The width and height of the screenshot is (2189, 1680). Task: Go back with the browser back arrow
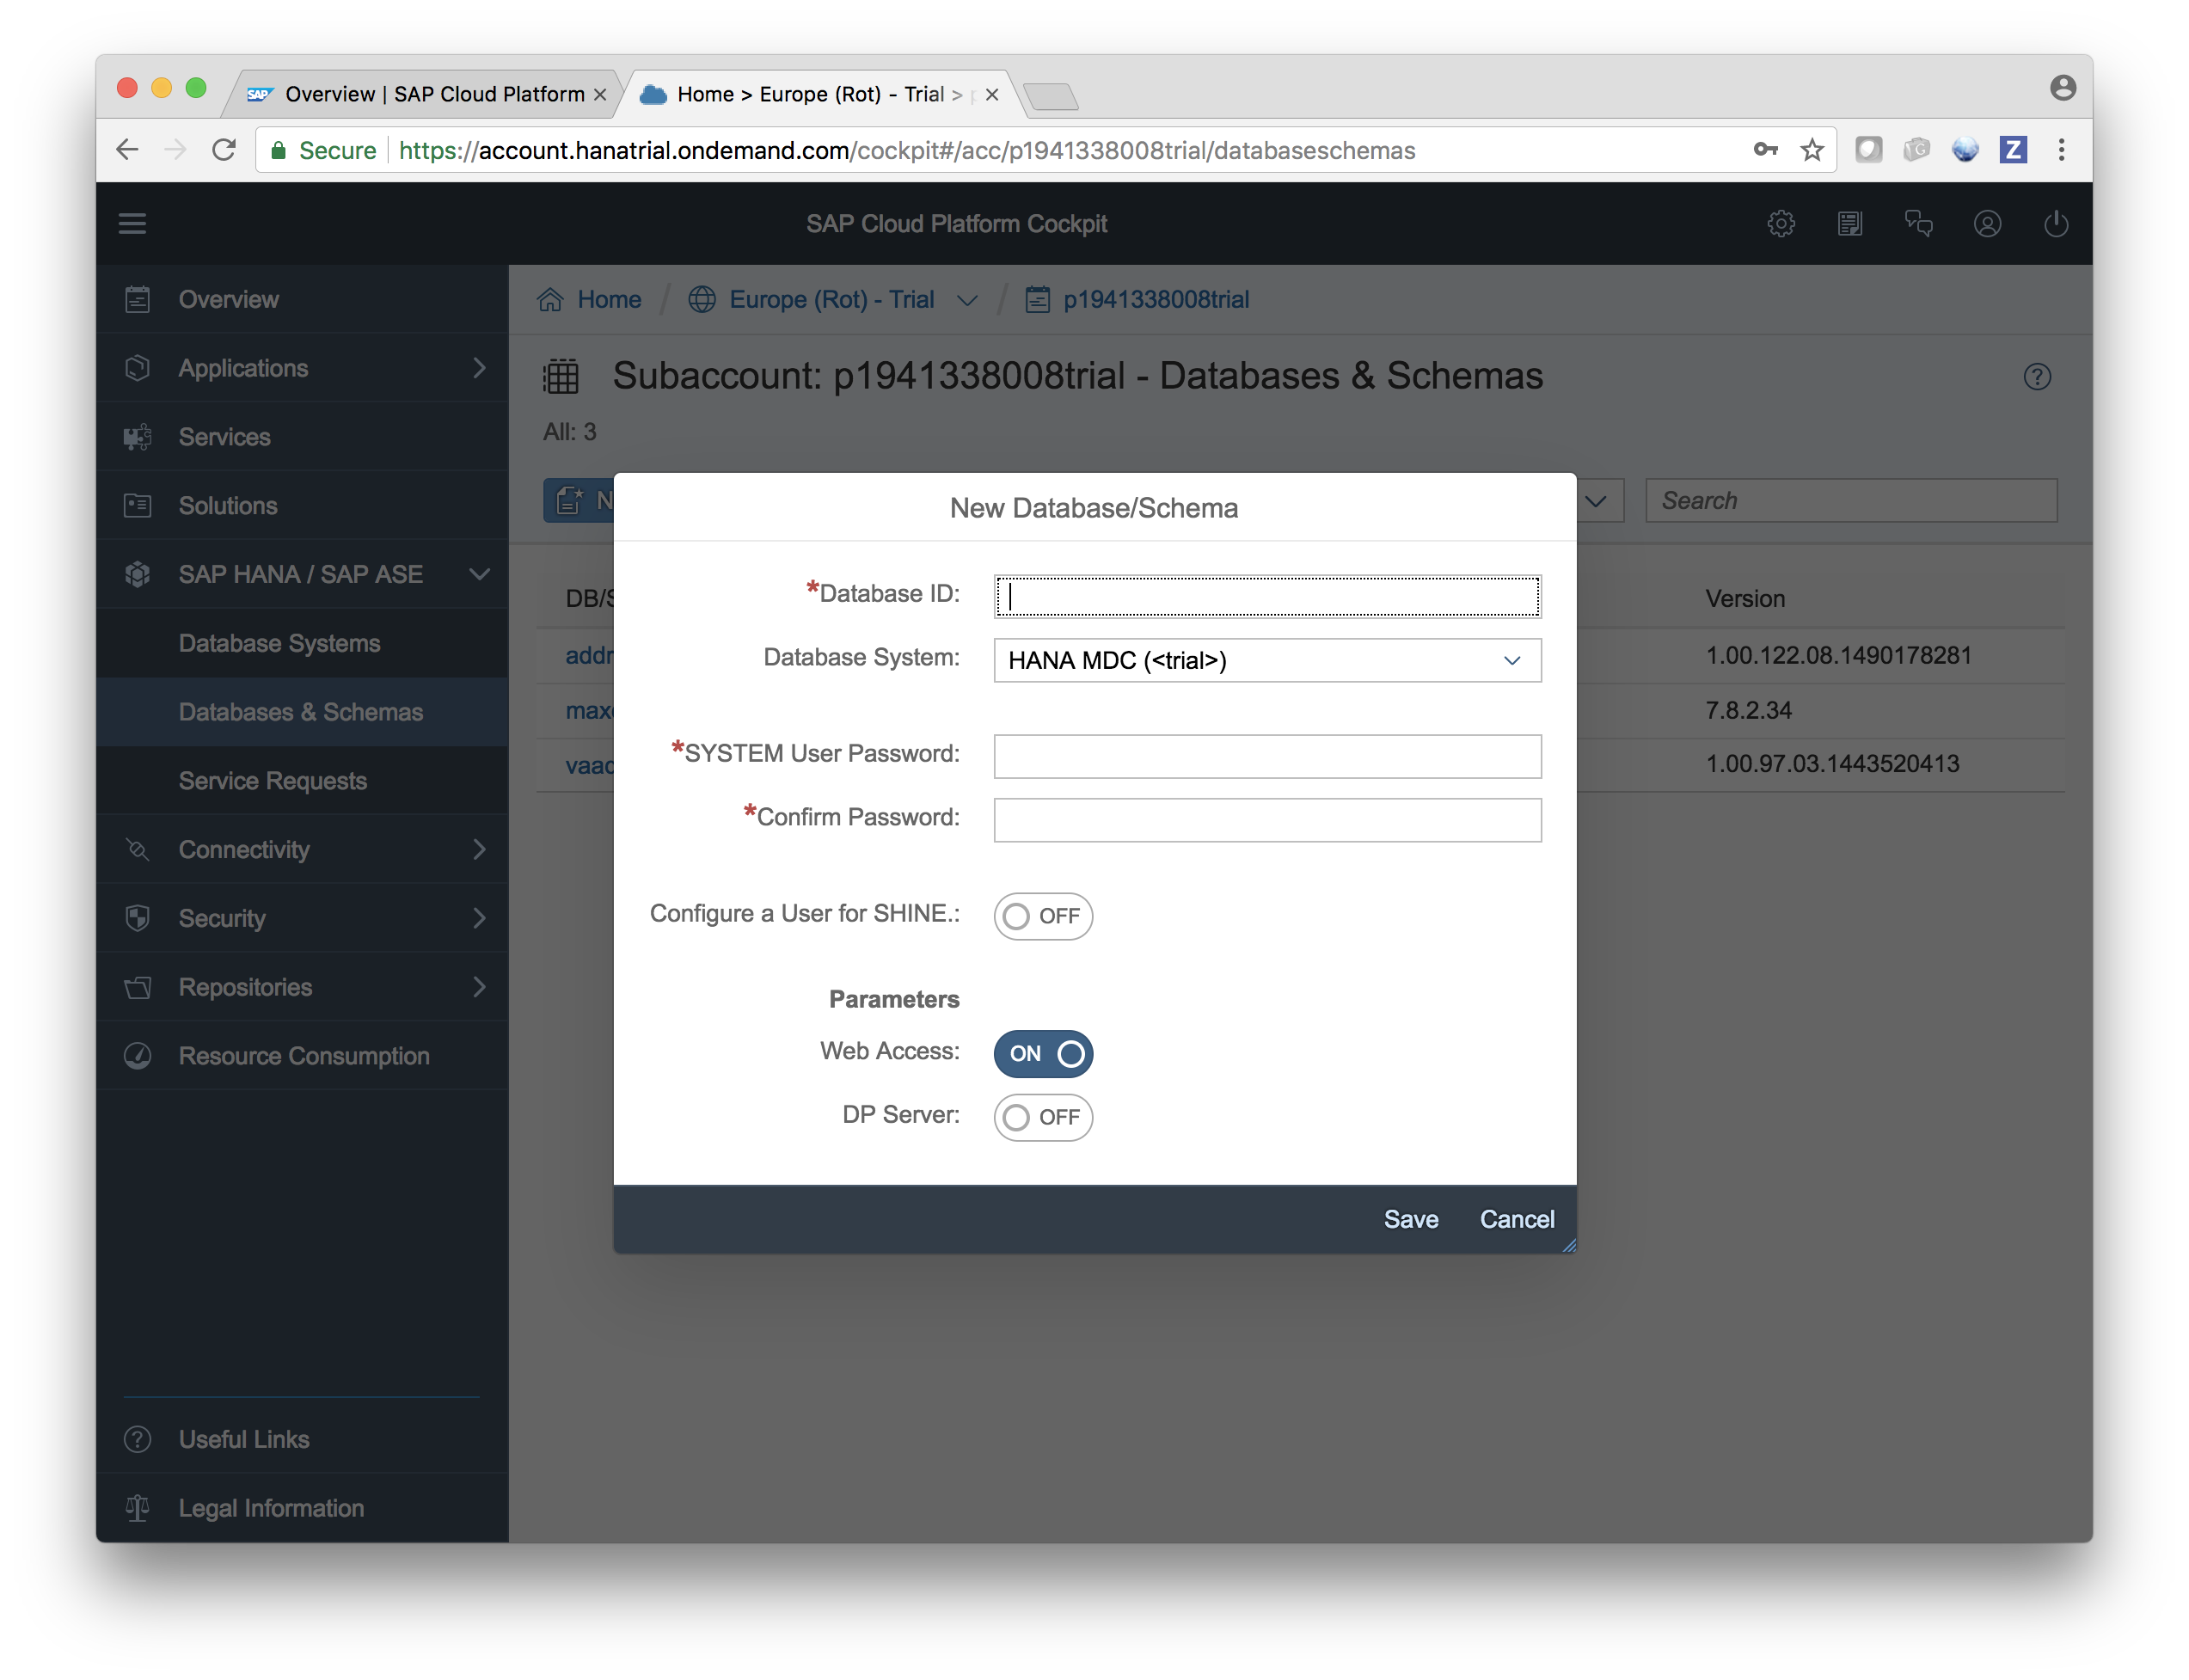click(x=127, y=150)
